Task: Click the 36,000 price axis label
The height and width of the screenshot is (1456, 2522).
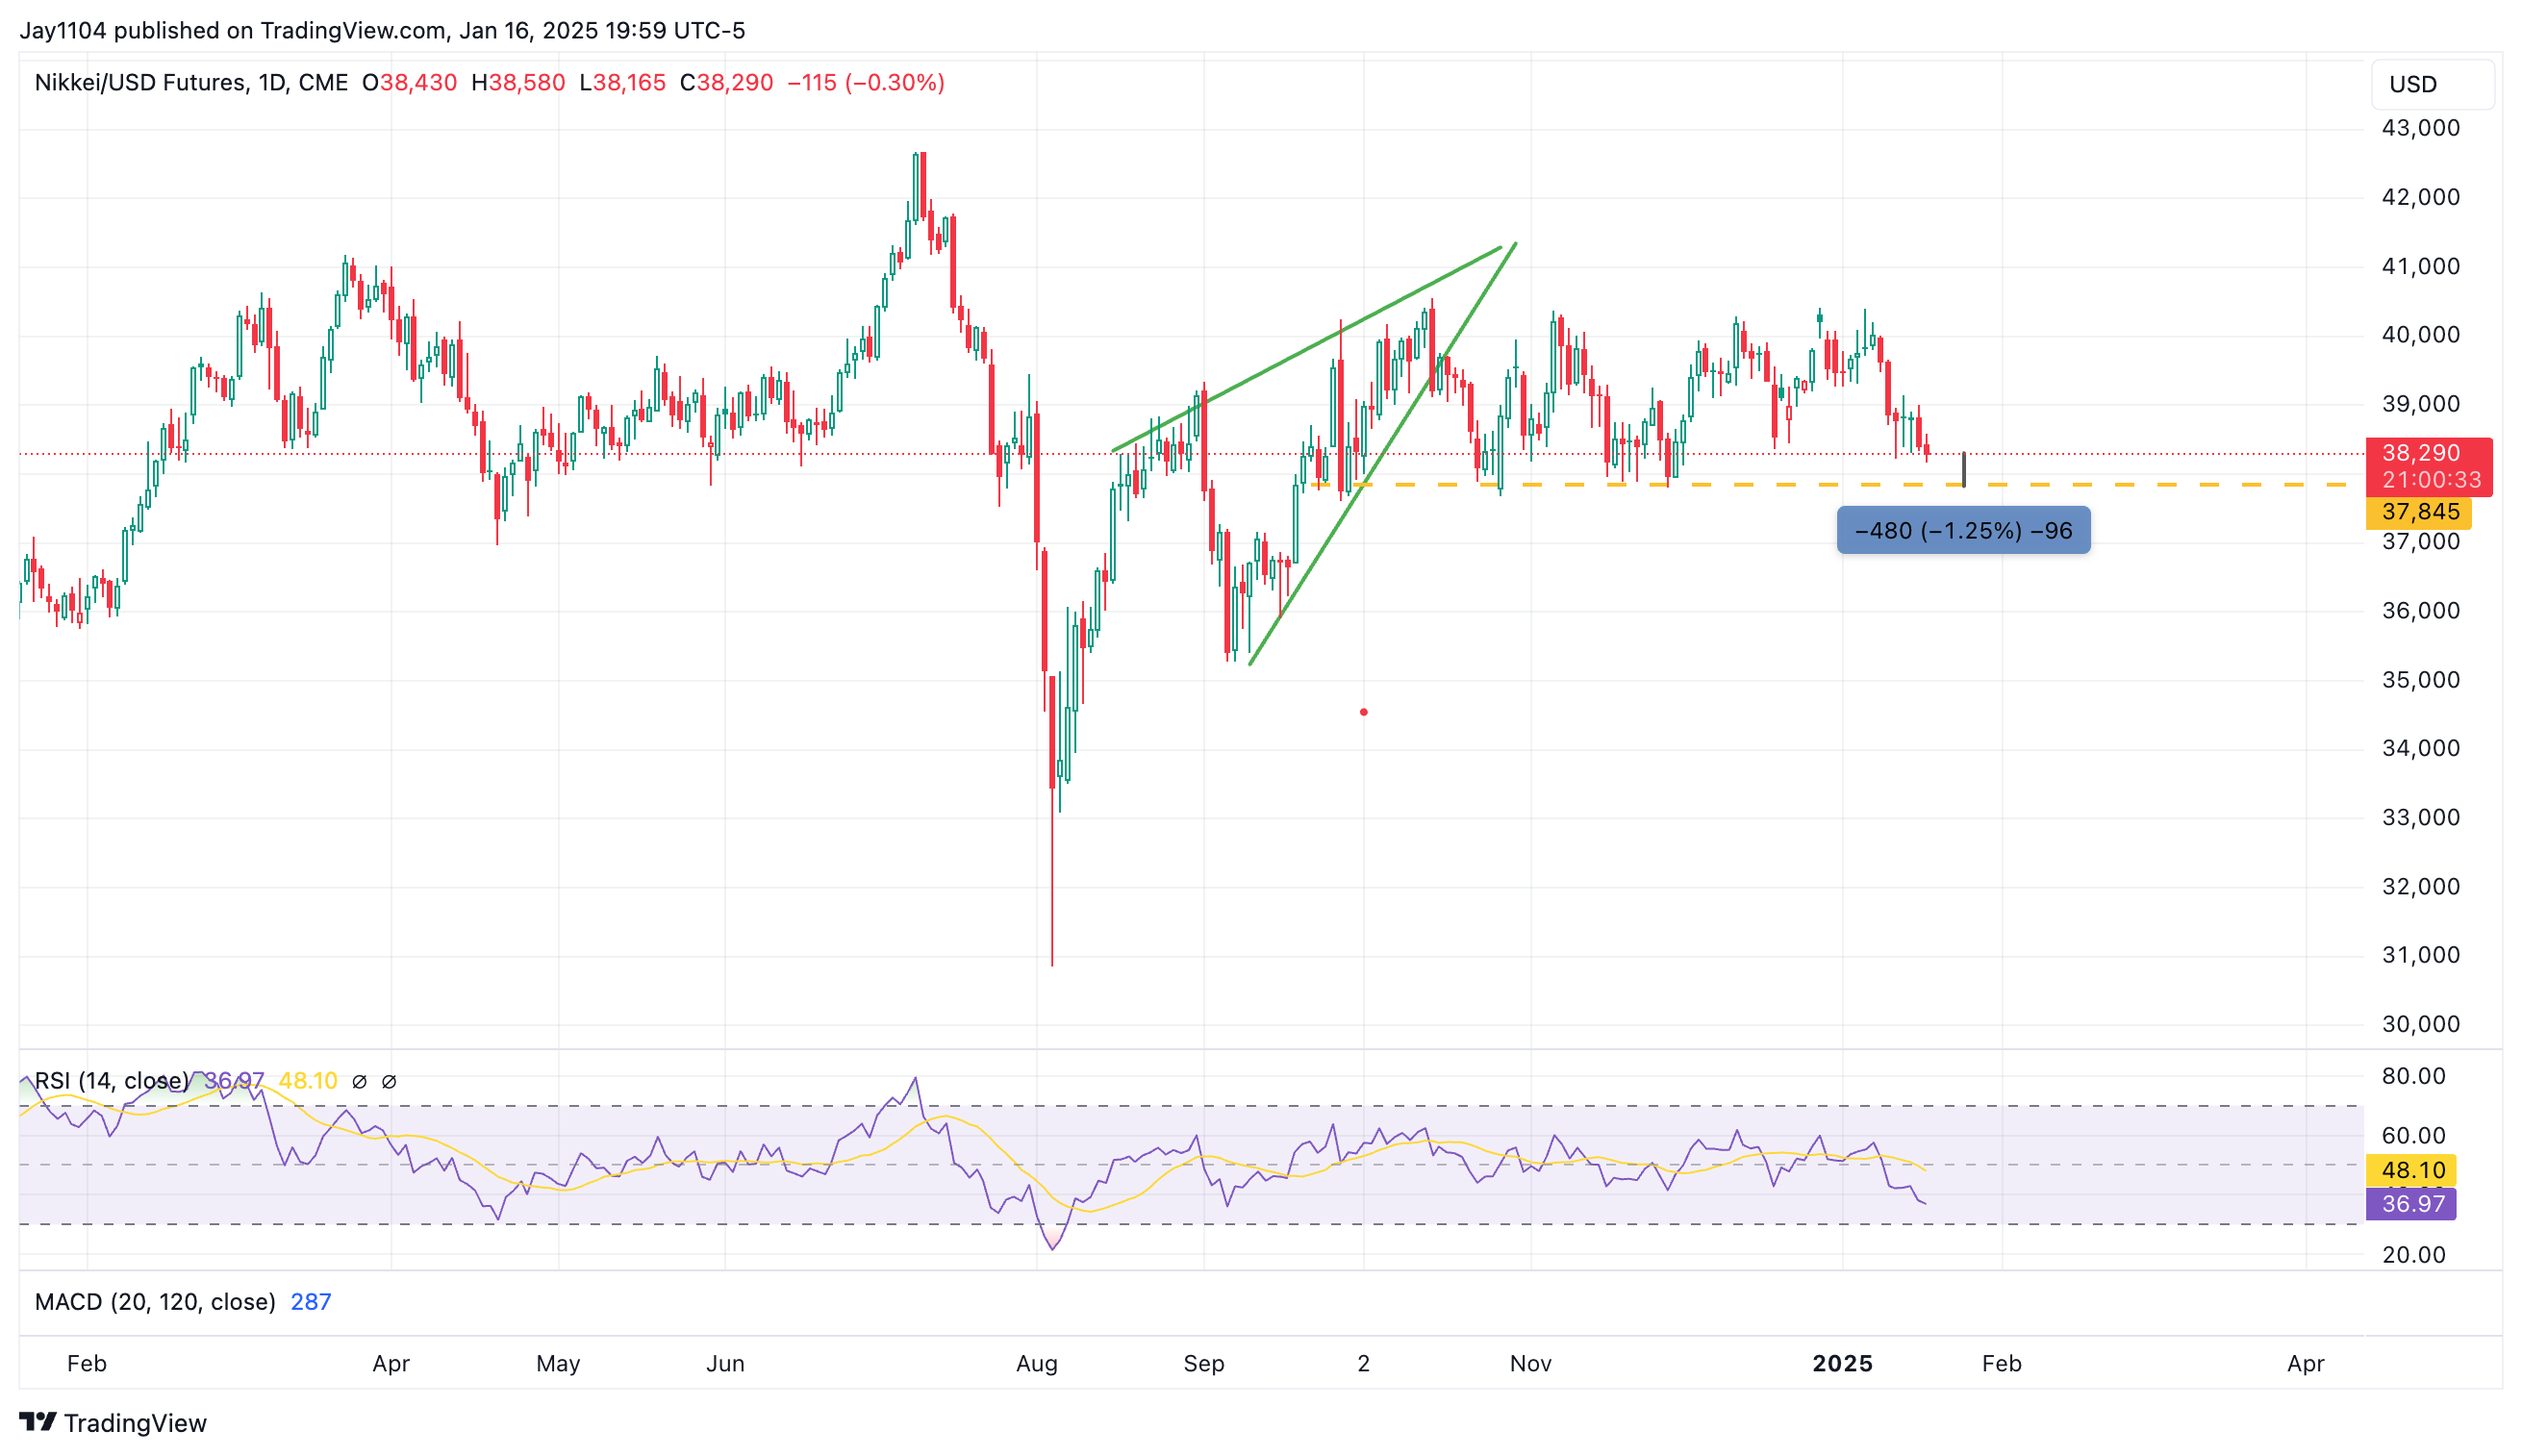Action: coord(2420,611)
